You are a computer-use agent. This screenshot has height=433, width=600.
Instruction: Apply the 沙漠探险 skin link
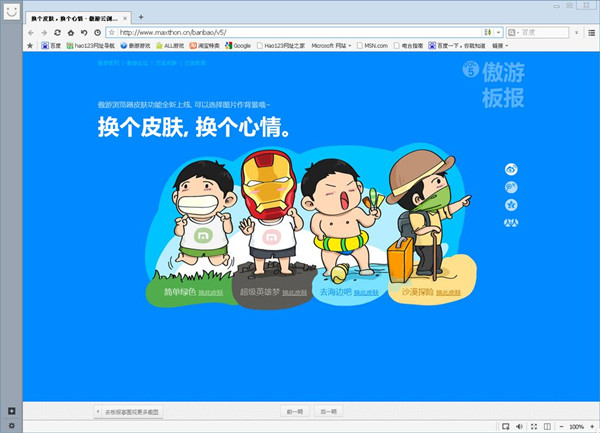pos(448,293)
